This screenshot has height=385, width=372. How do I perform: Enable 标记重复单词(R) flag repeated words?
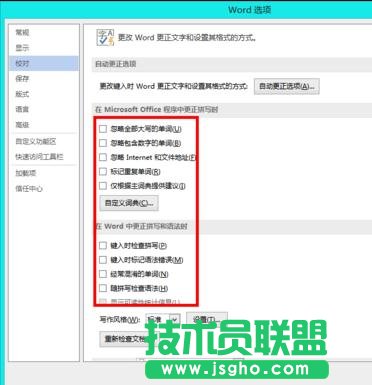point(103,171)
